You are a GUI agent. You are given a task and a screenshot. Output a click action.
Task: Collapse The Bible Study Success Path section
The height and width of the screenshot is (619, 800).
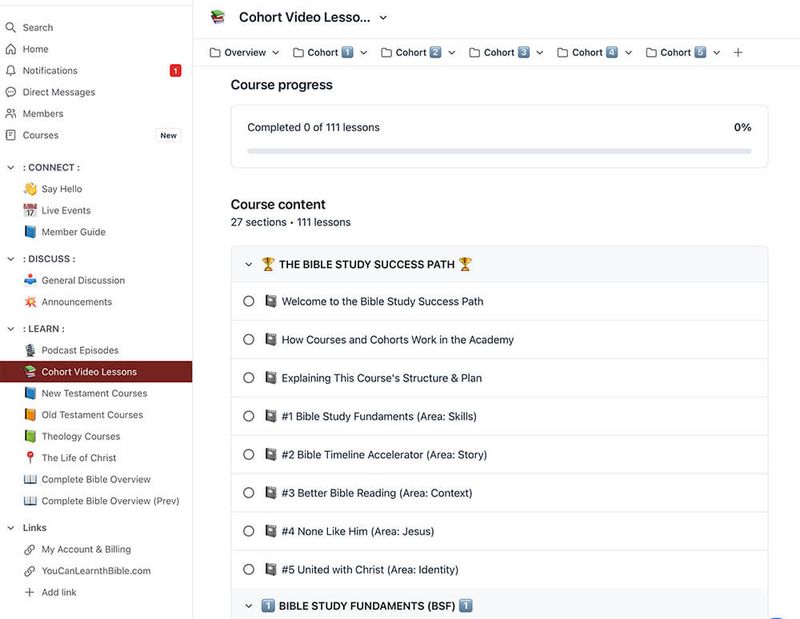pos(249,265)
